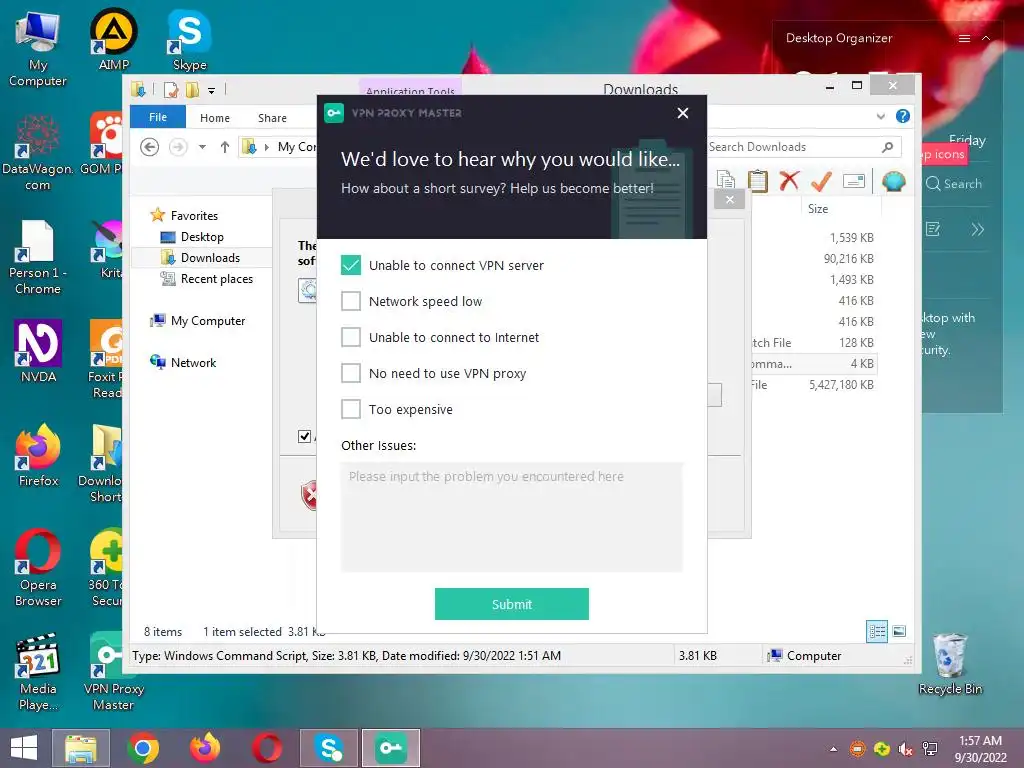The image size is (1024, 768).
Task: Expand Desktop Organizer double chevron
Action: 977,229
